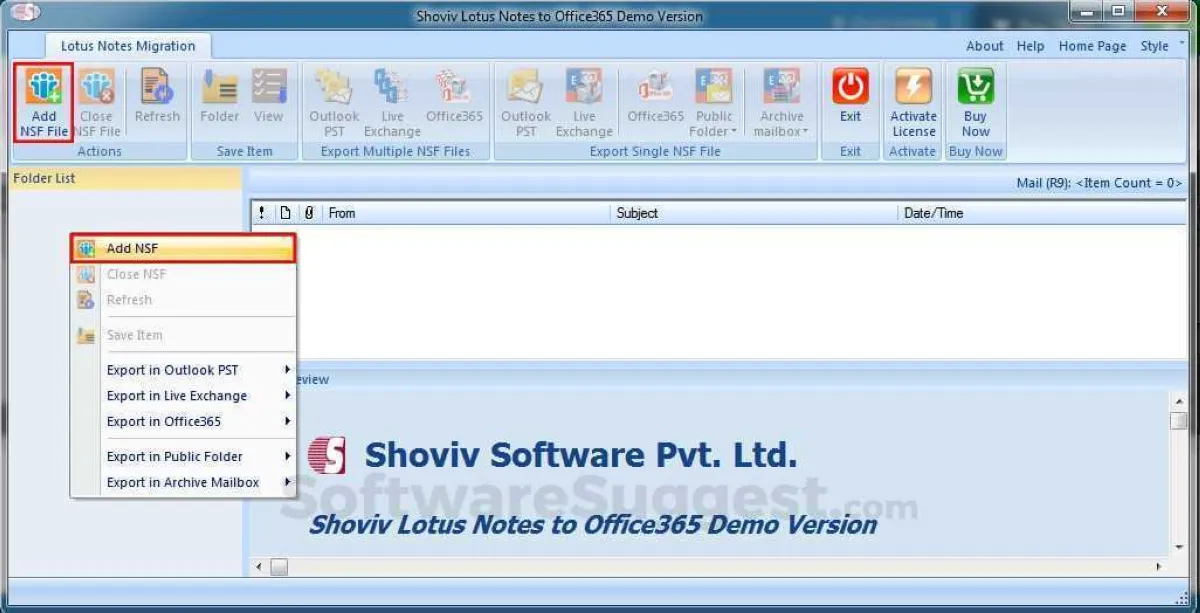Open the About menu
The height and width of the screenshot is (613, 1200).
[984, 46]
